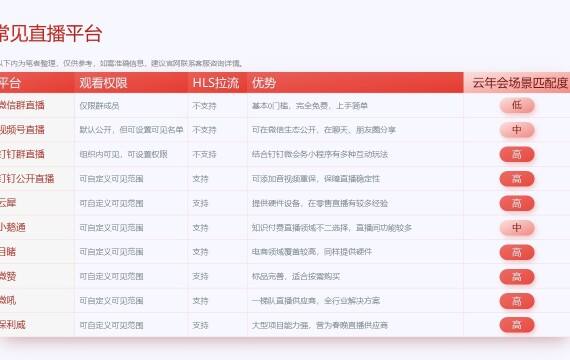Click 支持 in the 微赞 row
Screen dimensions: 570x360
click(200, 276)
